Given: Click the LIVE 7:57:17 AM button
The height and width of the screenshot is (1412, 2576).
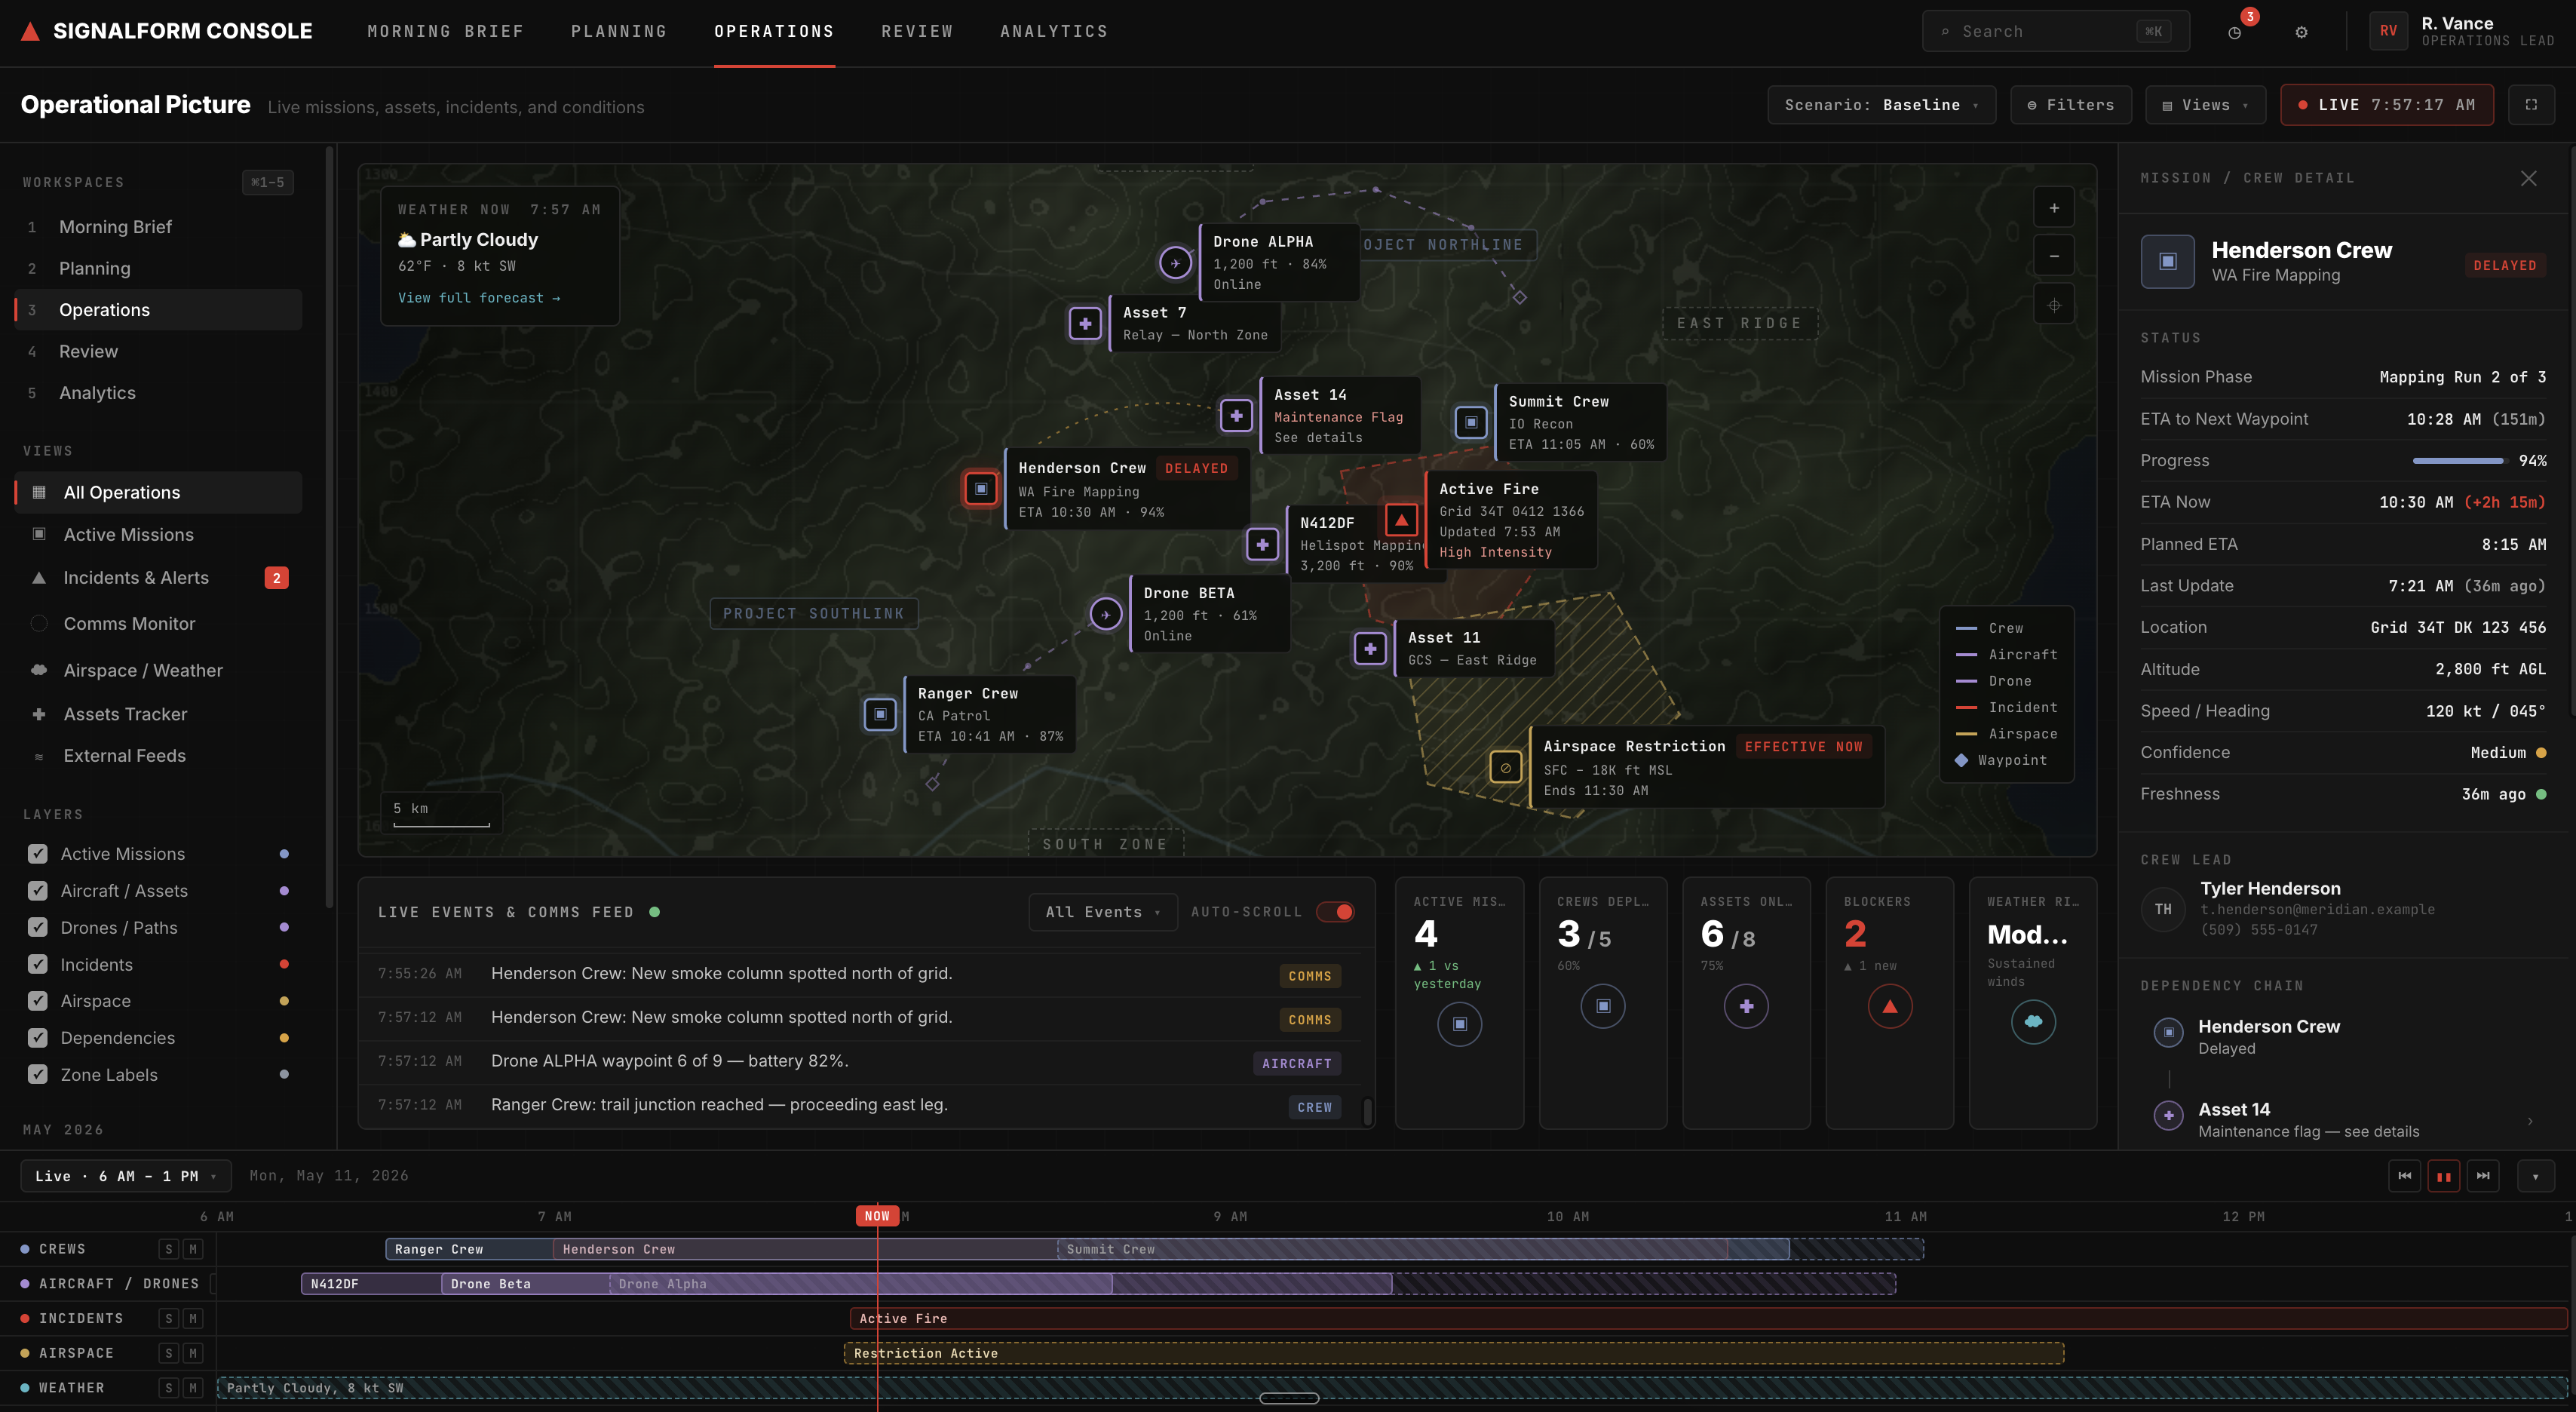Looking at the screenshot, I should 2386,105.
